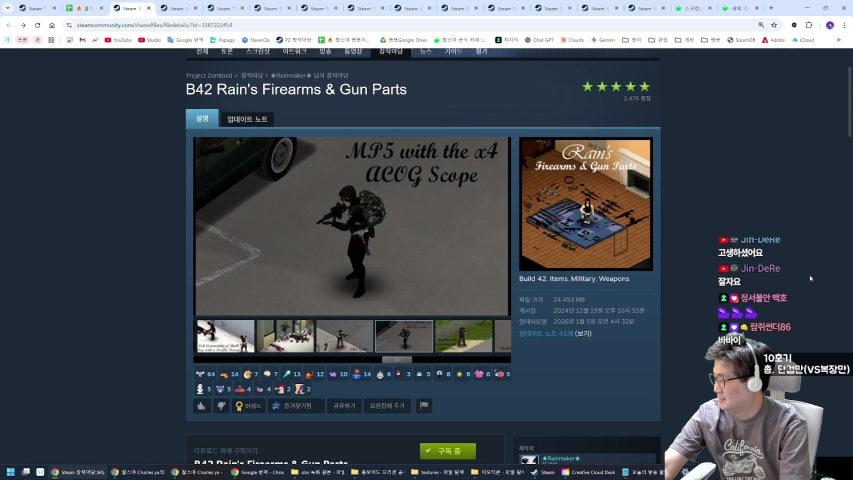This screenshot has width=853, height=480.
Task: Select the 설명 description tab
Action: tap(202, 119)
